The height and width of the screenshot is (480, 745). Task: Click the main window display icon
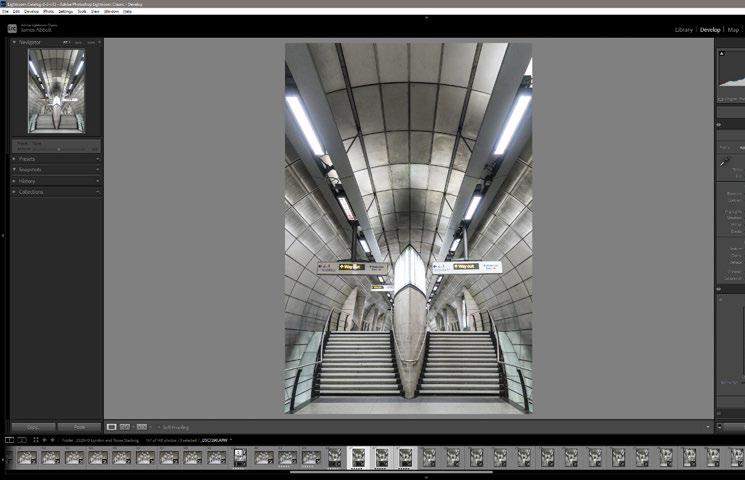[9, 439]
